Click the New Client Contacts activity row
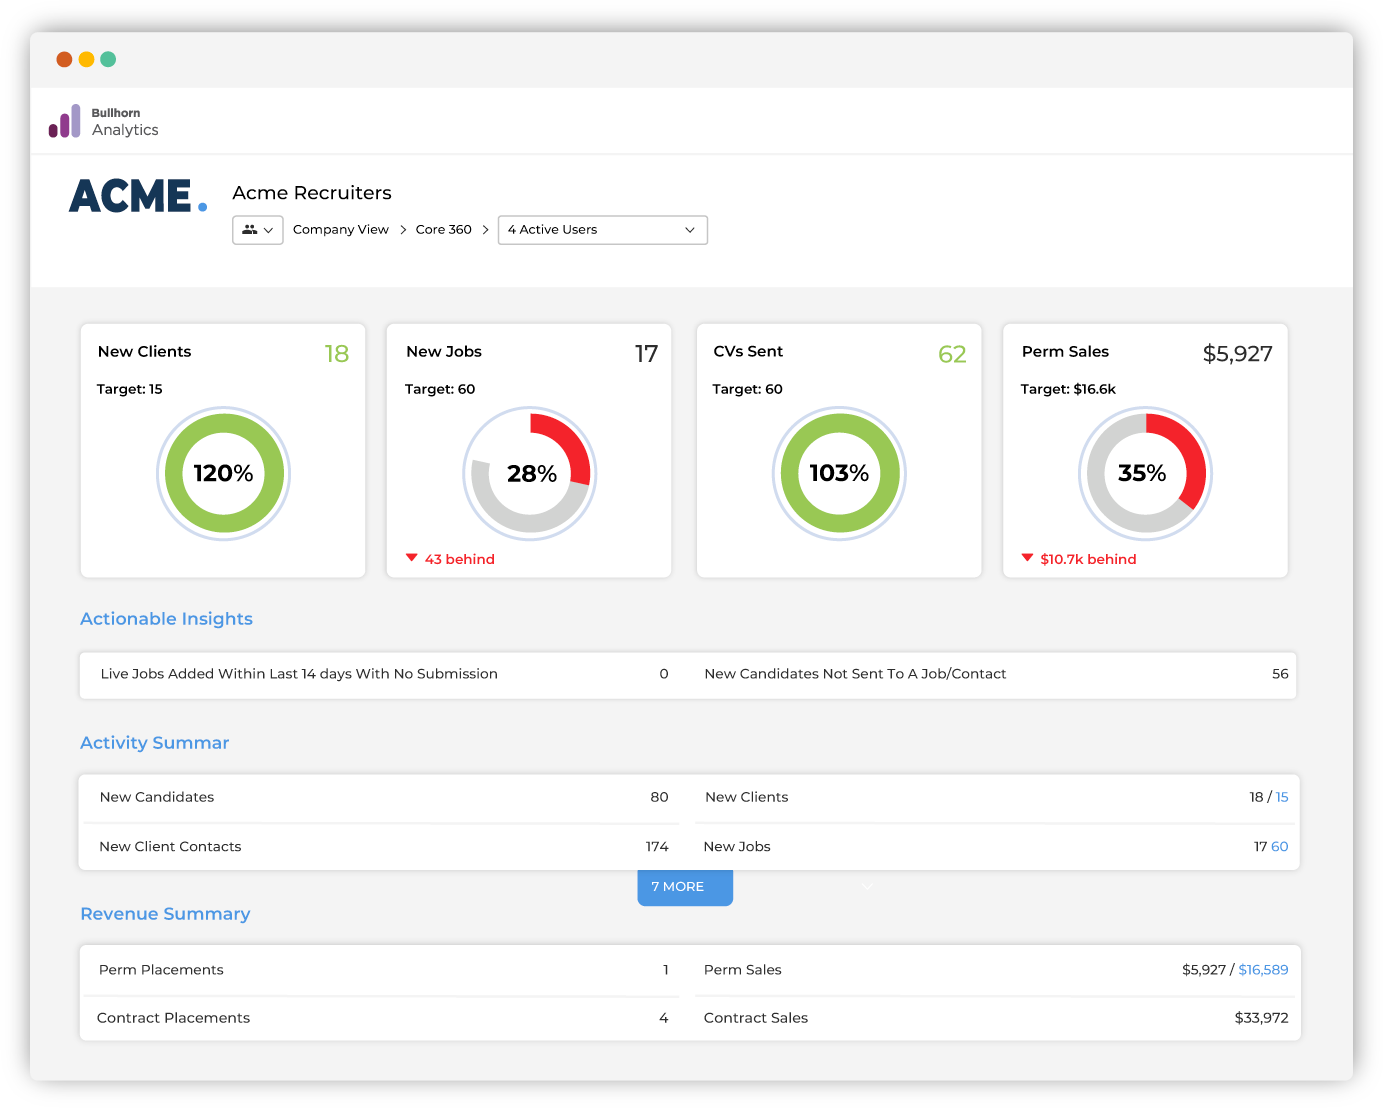 pos(384,847)
